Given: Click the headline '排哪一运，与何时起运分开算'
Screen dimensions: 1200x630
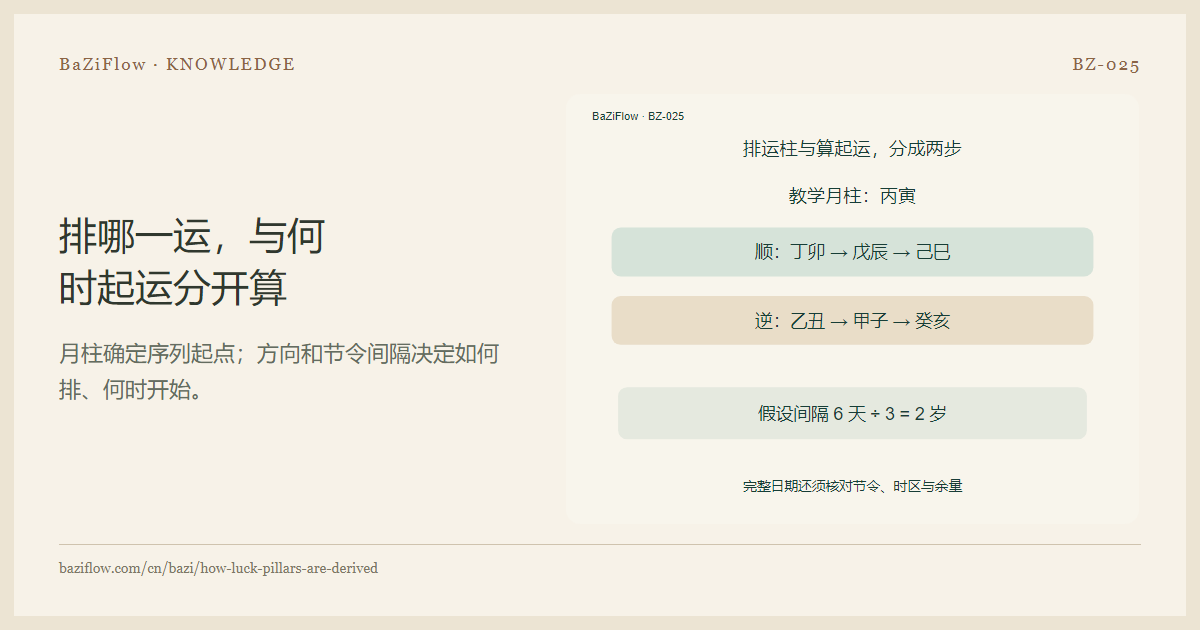Looking at the screenshot, I should (192, 262).
